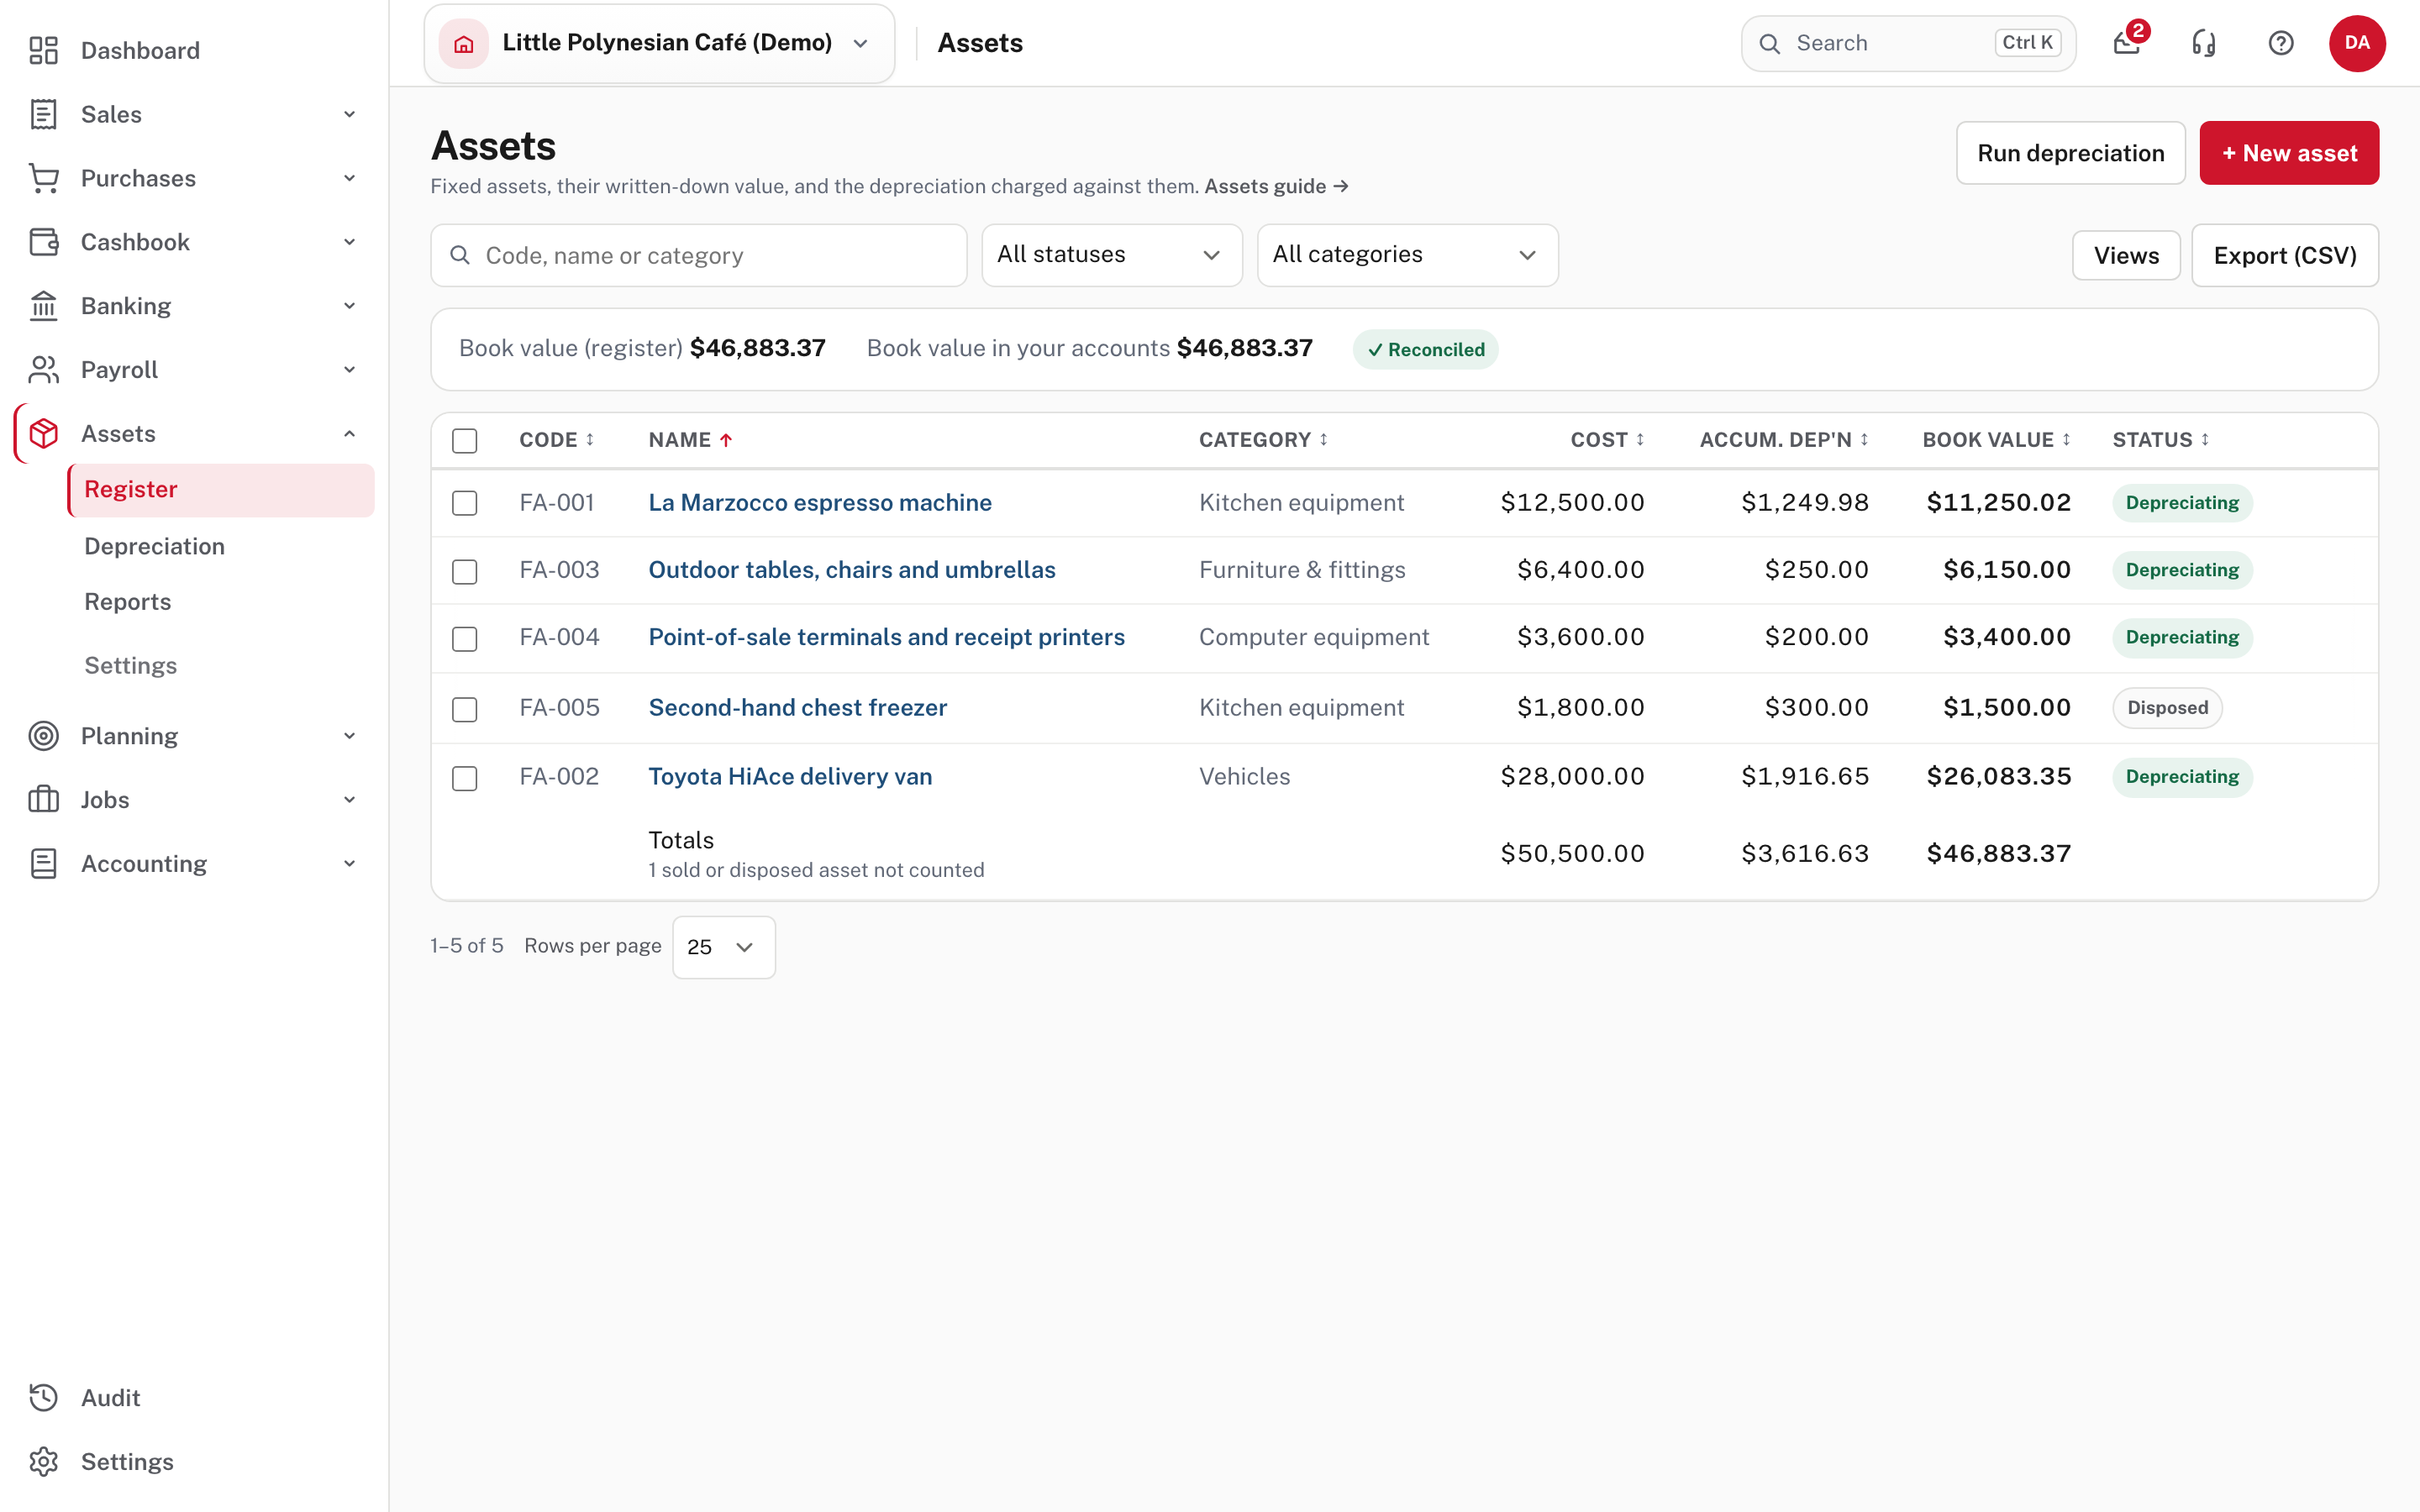Click the Jobs briefcase icon

43,800
